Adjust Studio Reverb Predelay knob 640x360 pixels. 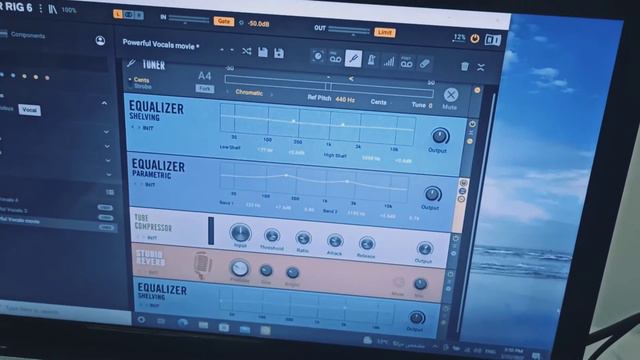[239, 268]
